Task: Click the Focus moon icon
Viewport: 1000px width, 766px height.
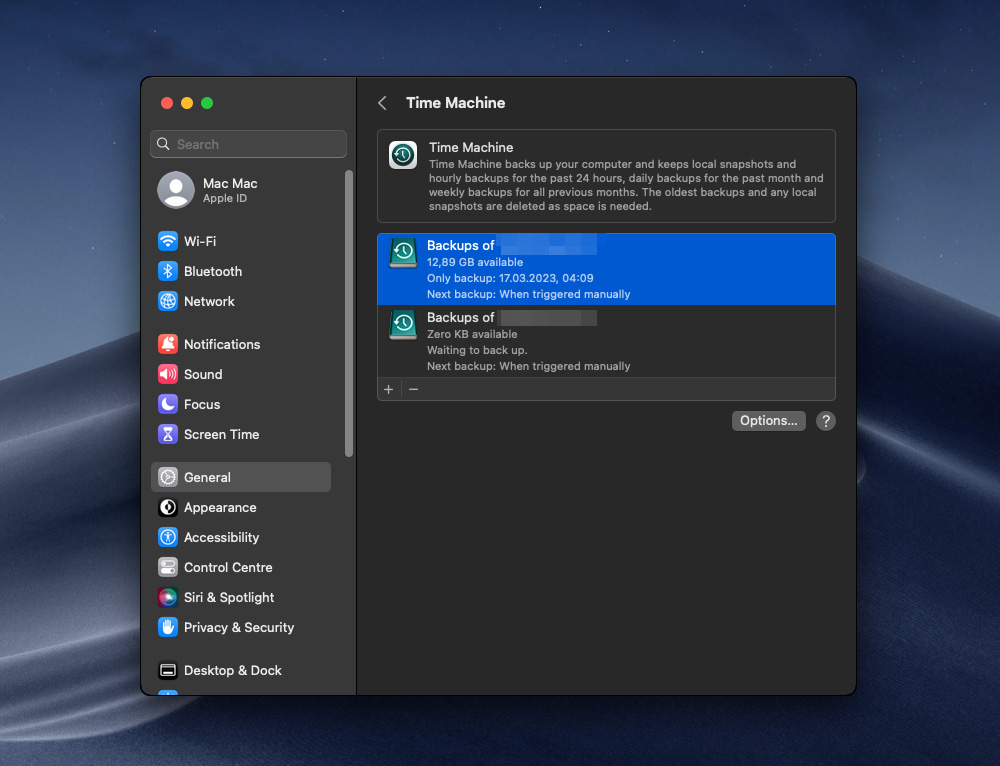Action: pos(168,404)
